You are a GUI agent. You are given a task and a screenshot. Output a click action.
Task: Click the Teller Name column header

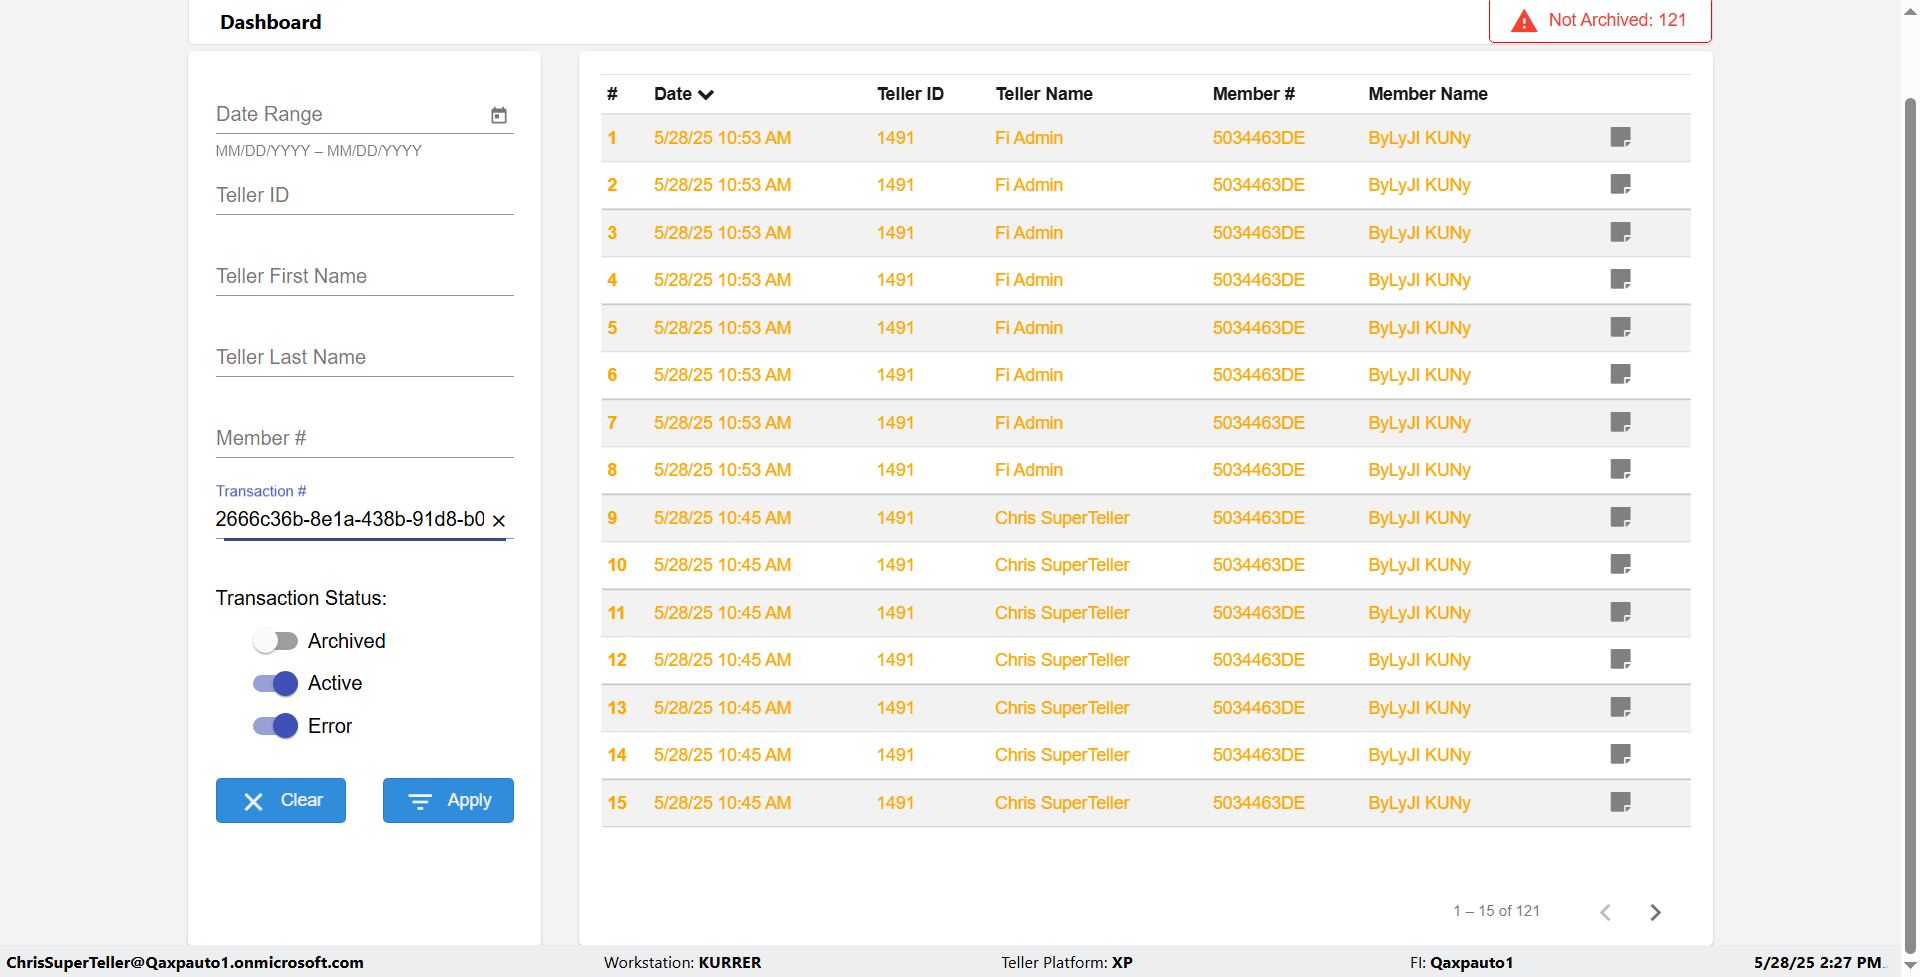(x=1043, y=94)
